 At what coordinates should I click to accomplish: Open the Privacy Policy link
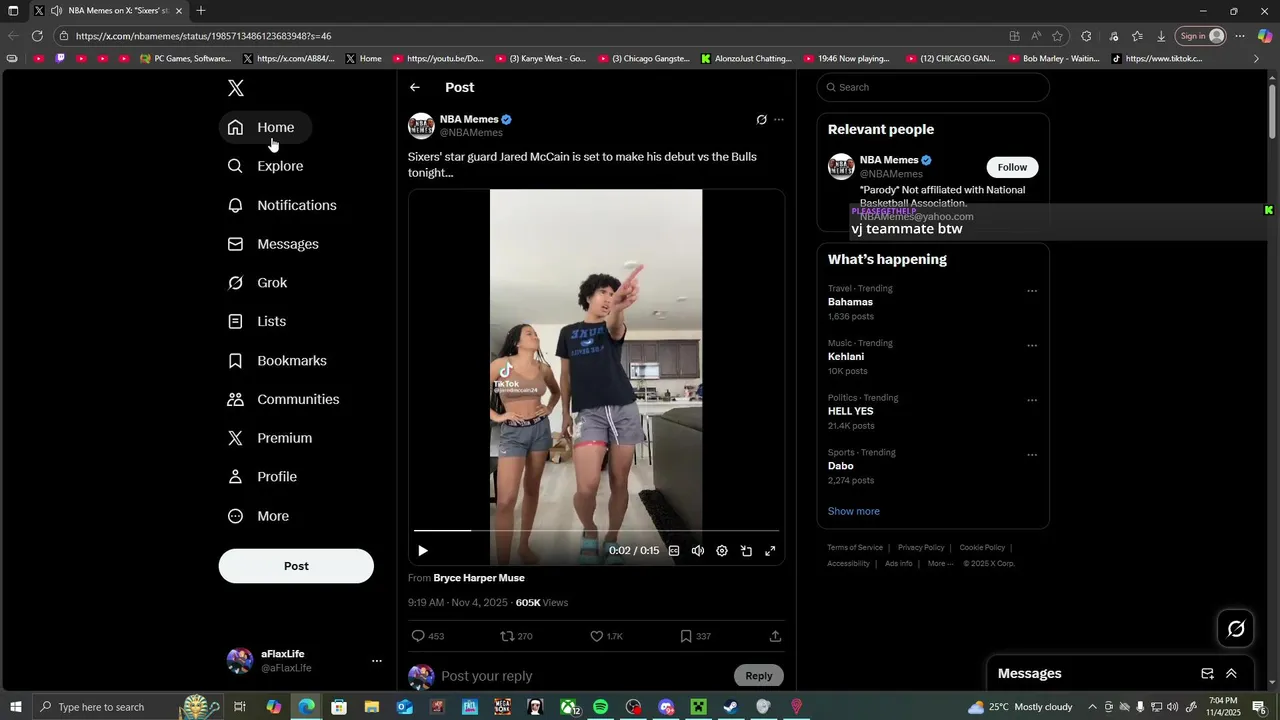click(x=921, y=548)
